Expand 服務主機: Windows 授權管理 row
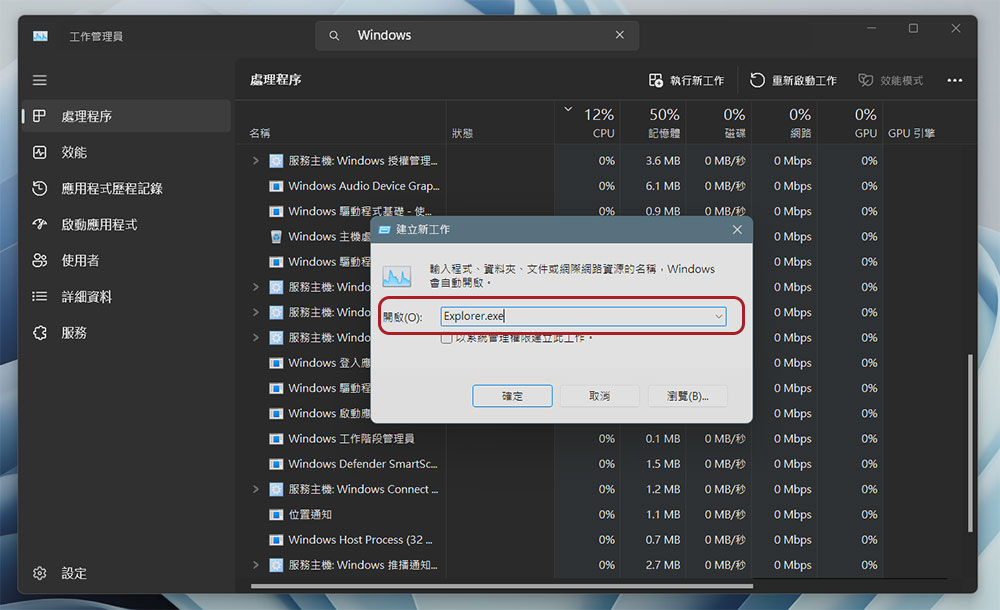Image resolution: width=1000 pixels, height=610 pixels. [x=255, y=161]
